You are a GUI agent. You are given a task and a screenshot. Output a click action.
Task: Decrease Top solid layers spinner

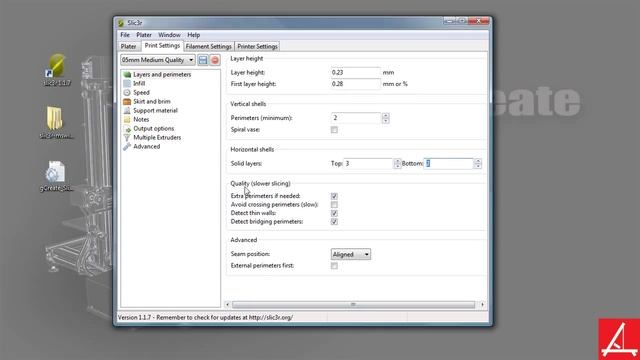pos(397,166)
